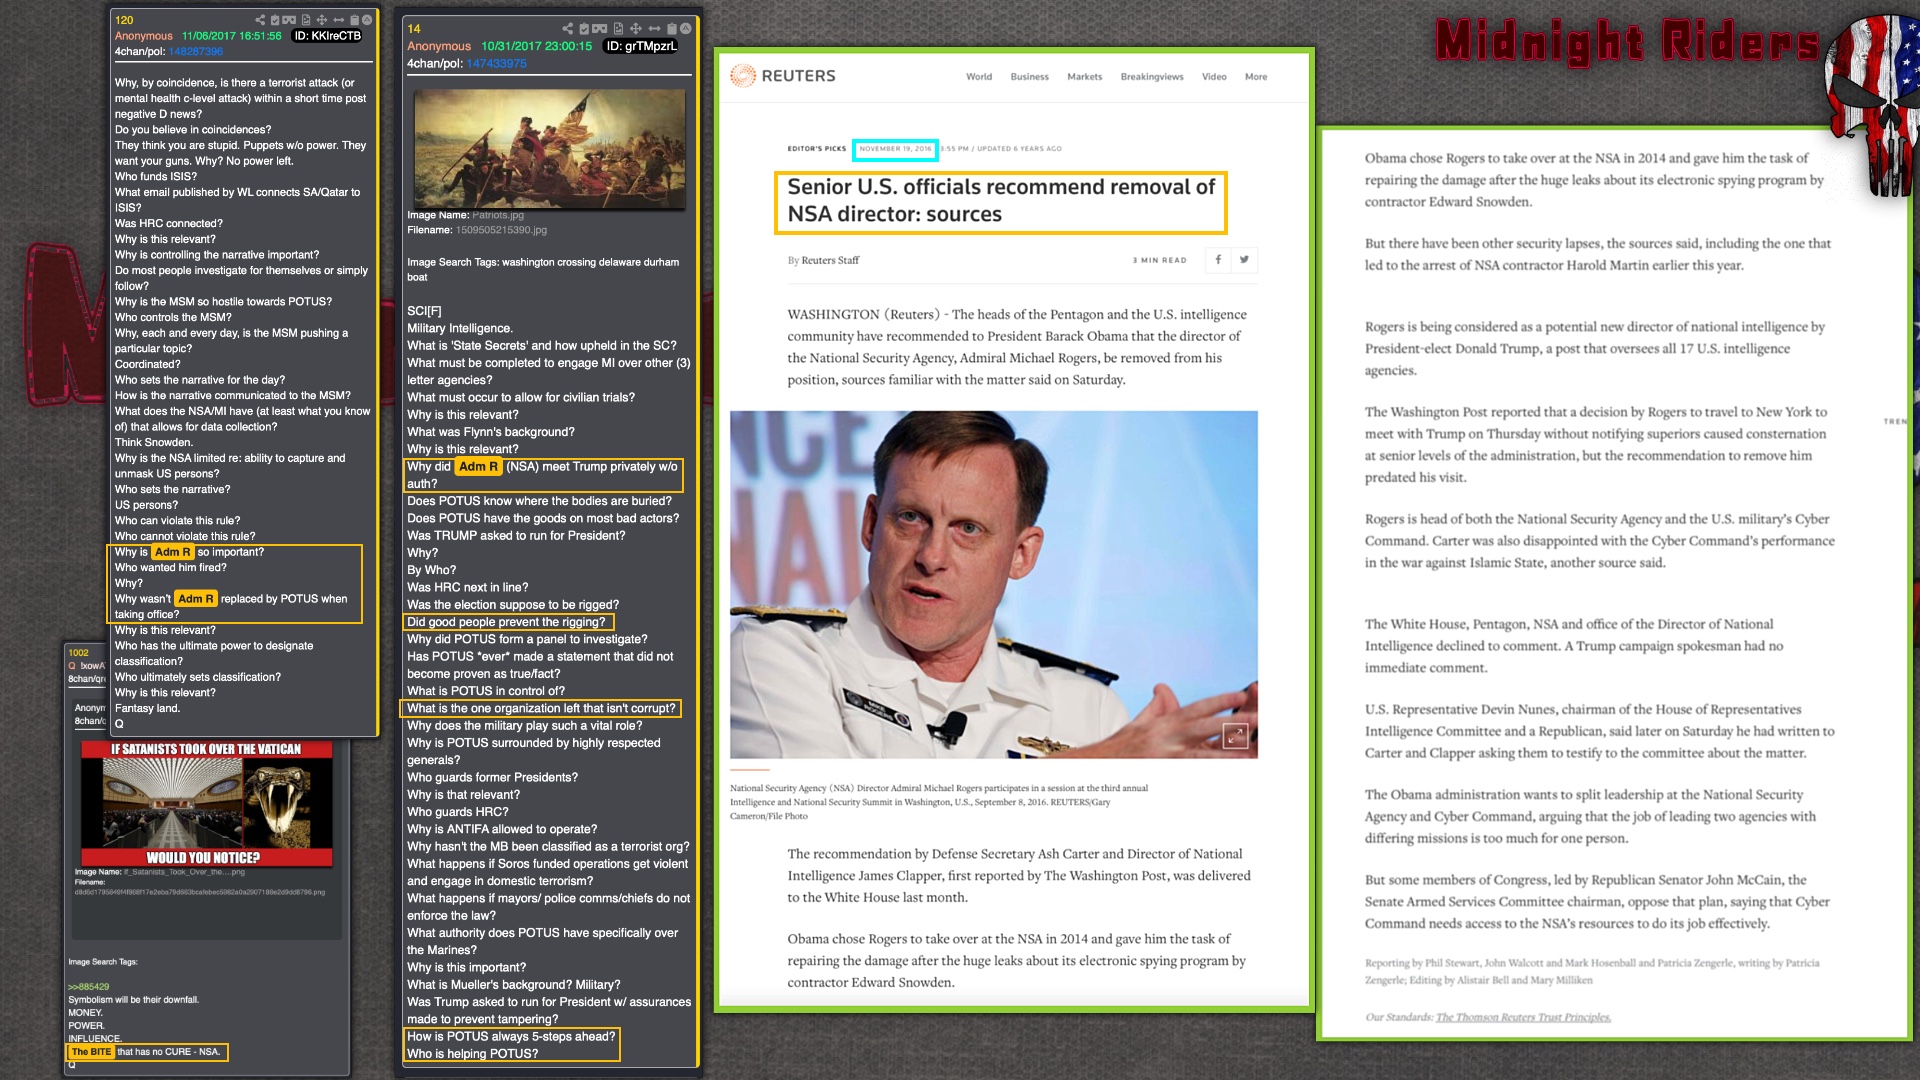Click the plain clipboard icon on post 120
1920x1080 pixels.
pyautogui.click(x=355, y=20)
